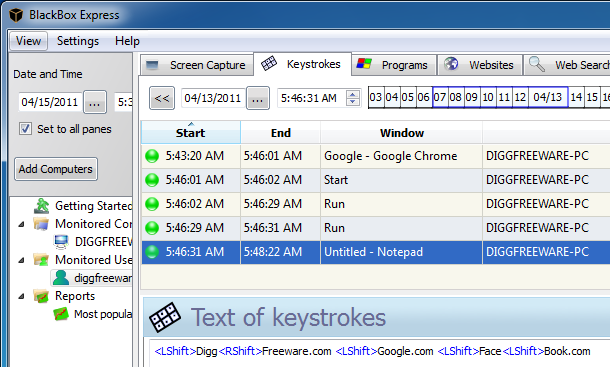The height and width of the screenshot is (367, 610).
Task: Click green status dot of 5:43:20 AM row
Action: click(152, 156)
